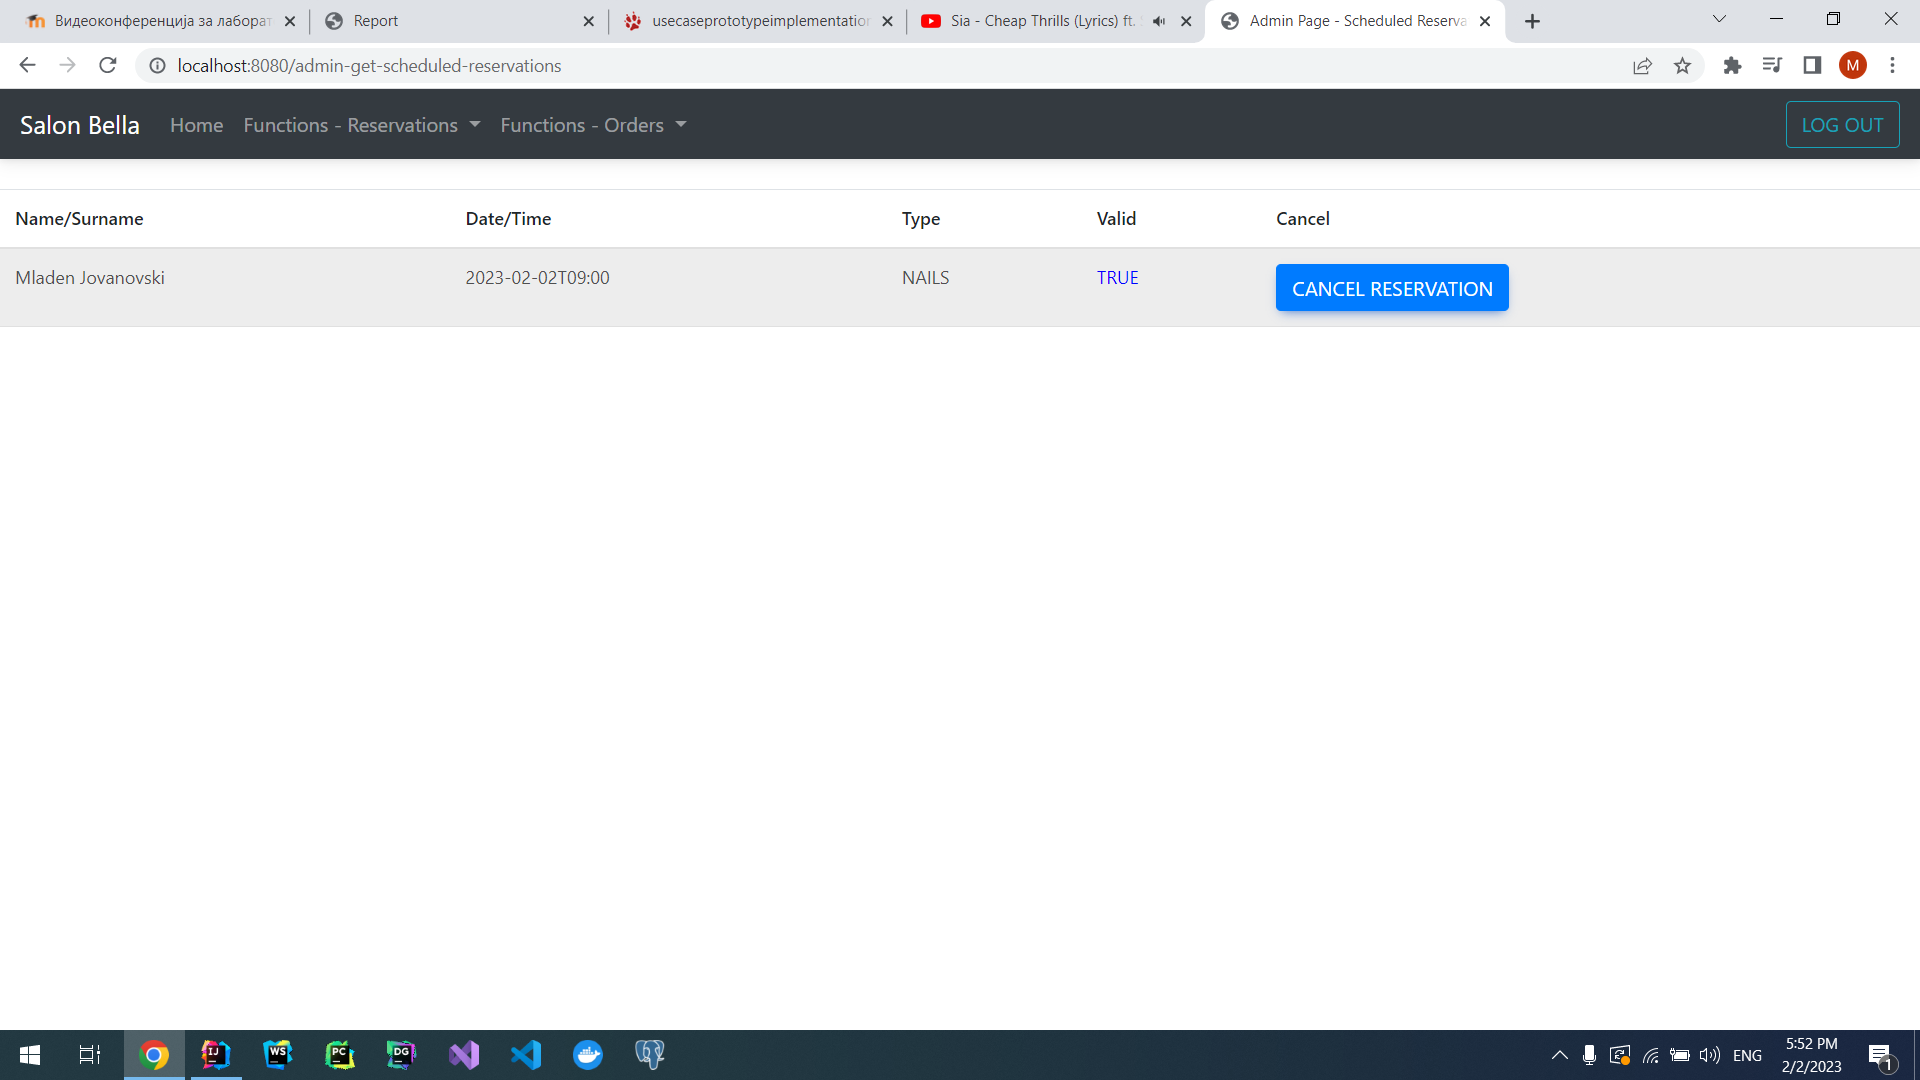
Task: Share this page icon in address bar
Action: [x=1642, y=66]
